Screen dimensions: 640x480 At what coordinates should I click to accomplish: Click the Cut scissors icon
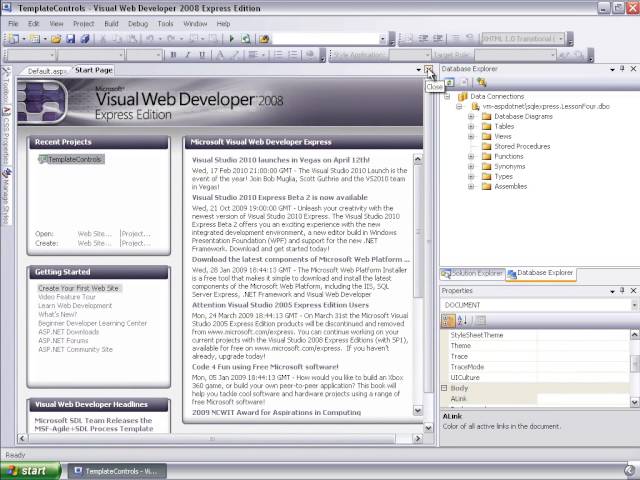click(x=103, y=39)
